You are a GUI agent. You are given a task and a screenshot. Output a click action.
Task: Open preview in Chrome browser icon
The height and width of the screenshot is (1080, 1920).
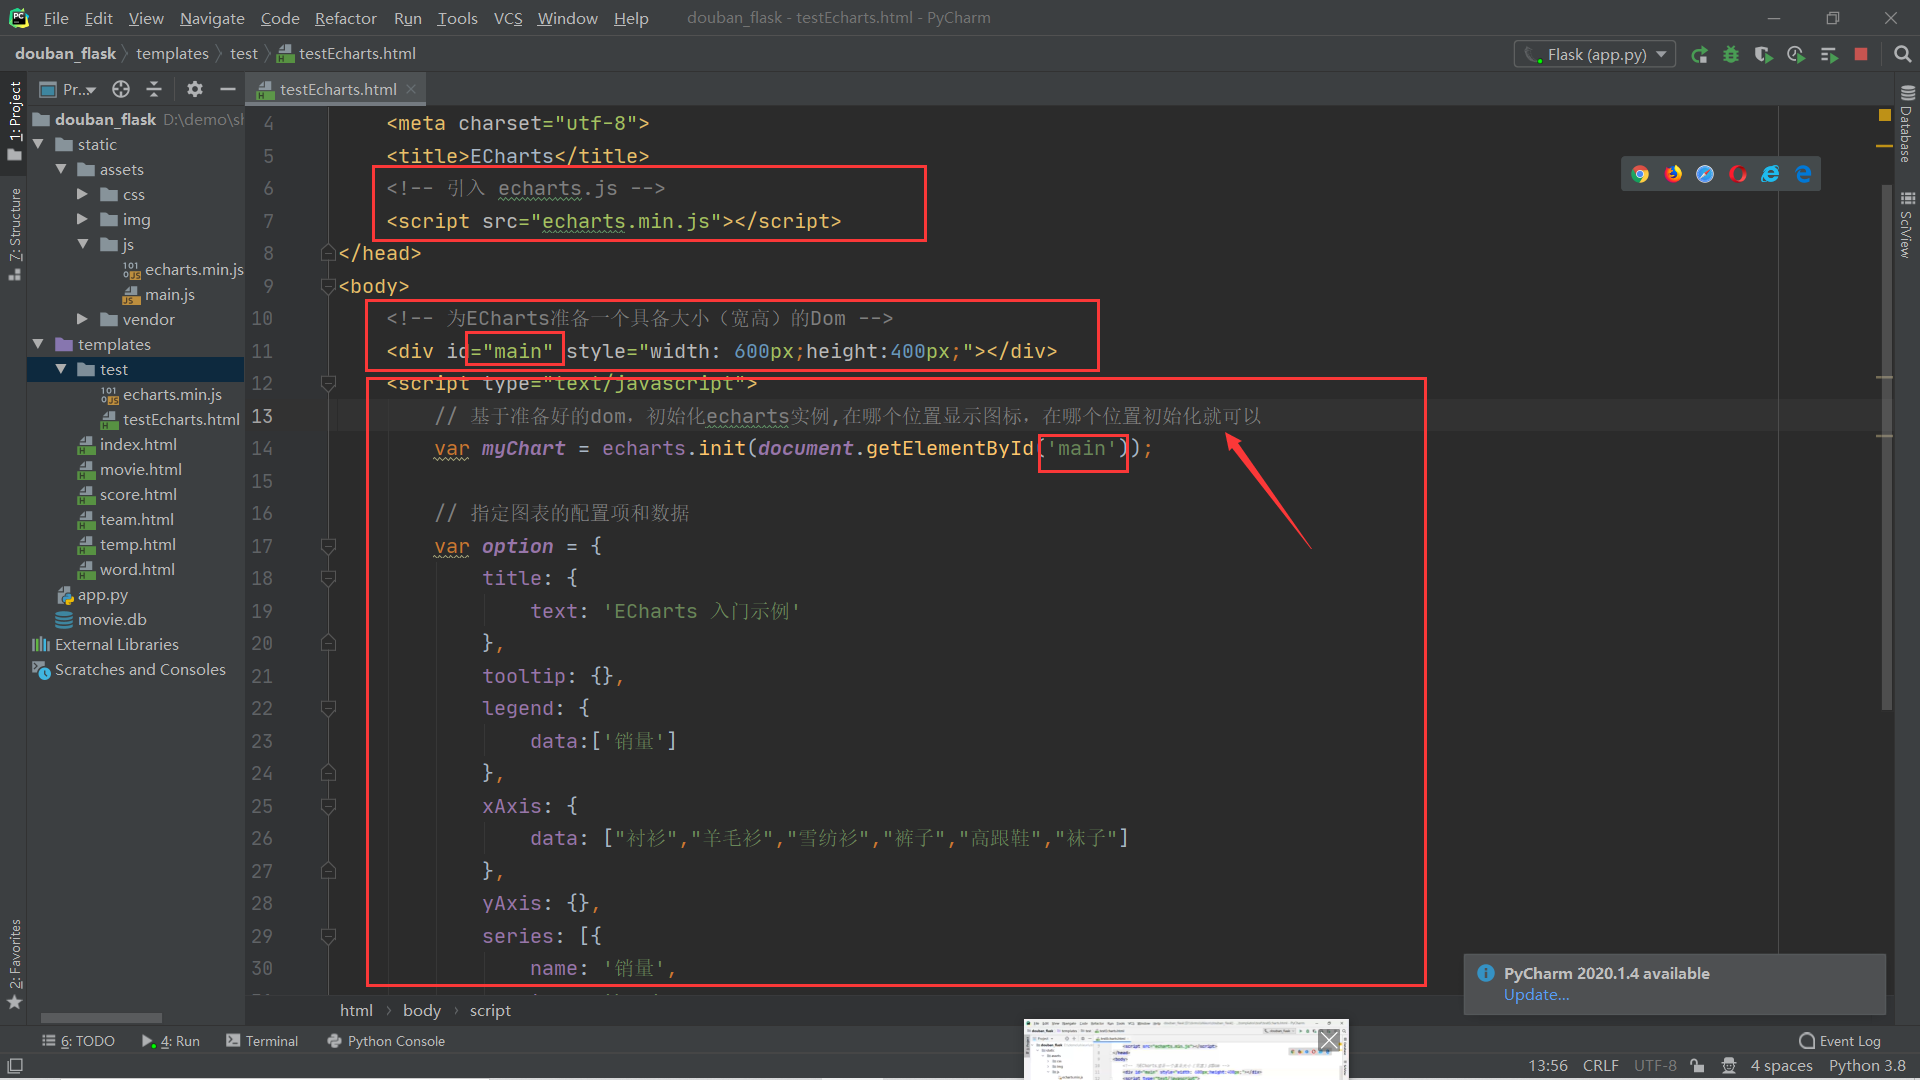click(1640, 174)
